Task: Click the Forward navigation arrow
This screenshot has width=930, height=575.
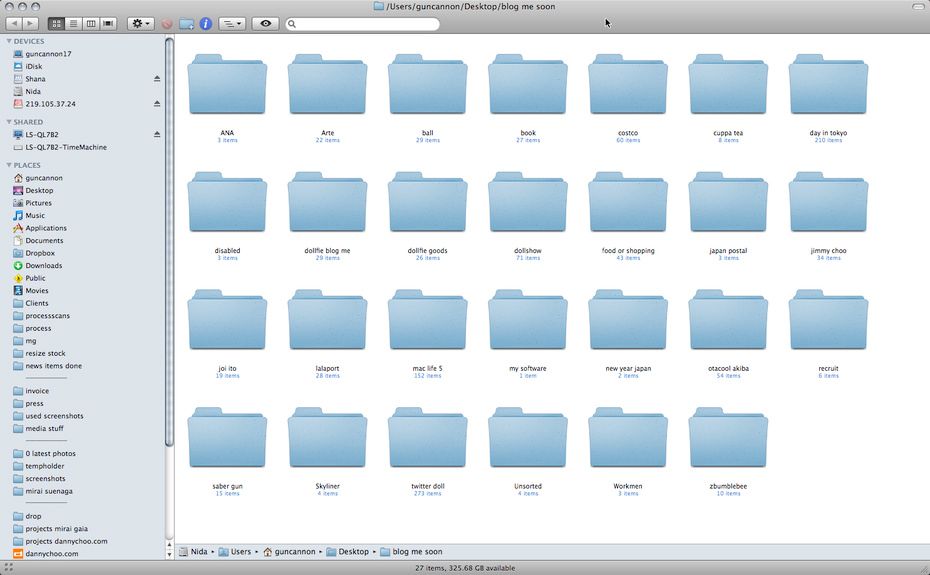Action: [31, 23]
